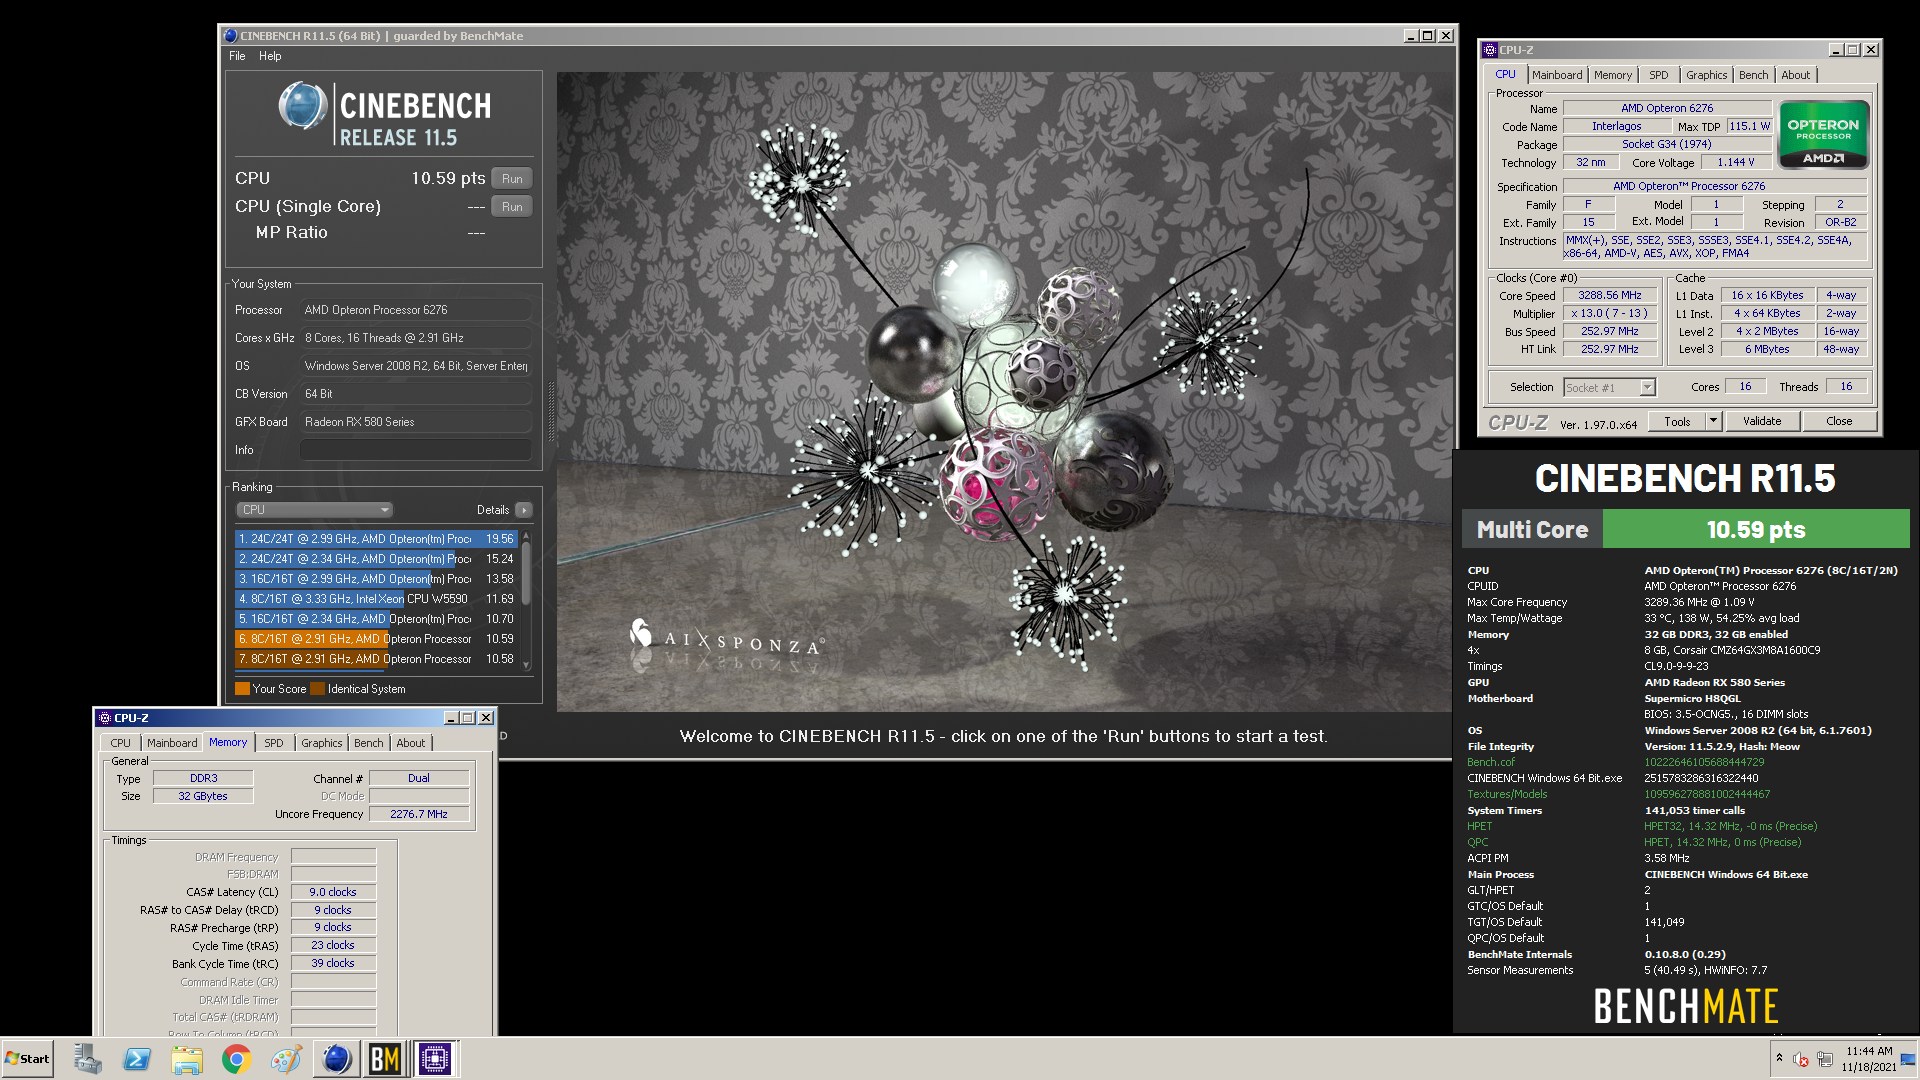Click the green 10.59 pts Multi Core score bar
The height and width of the screenshot is (1080, 1920).
click(1756, 530)
